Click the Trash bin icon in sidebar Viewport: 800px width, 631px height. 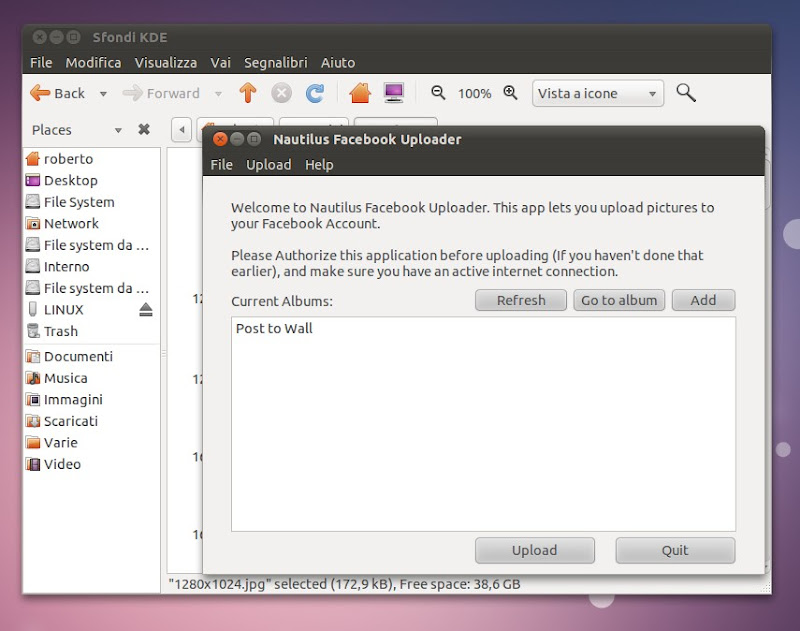point(33,331)
